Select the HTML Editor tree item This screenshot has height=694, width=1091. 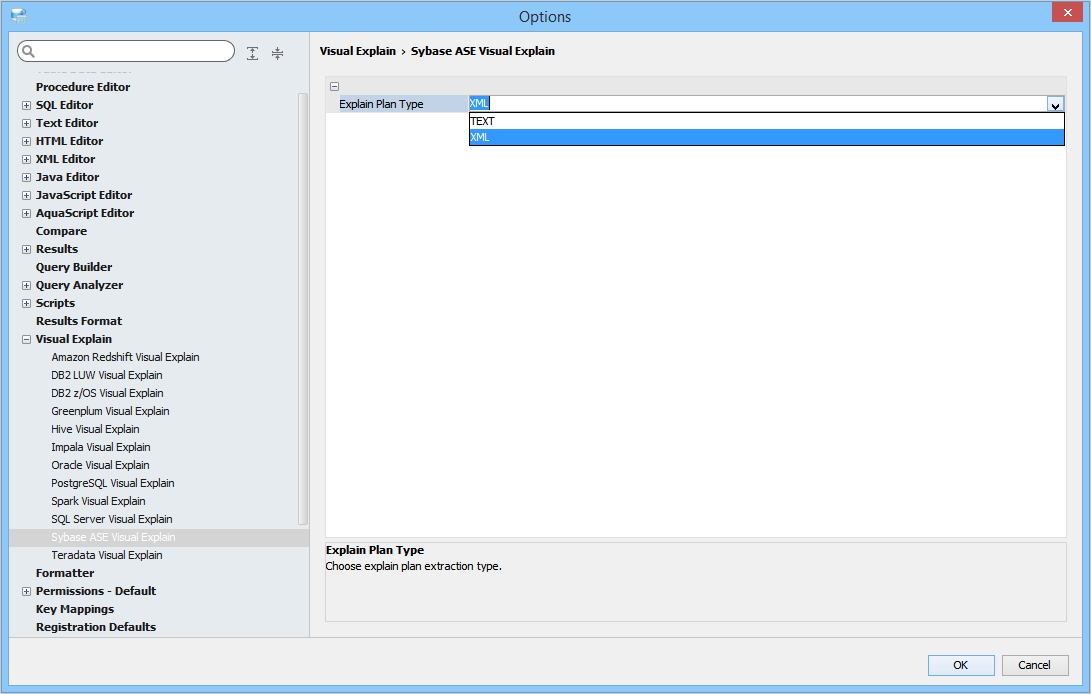pyautogui.click(x=70, y=141)
